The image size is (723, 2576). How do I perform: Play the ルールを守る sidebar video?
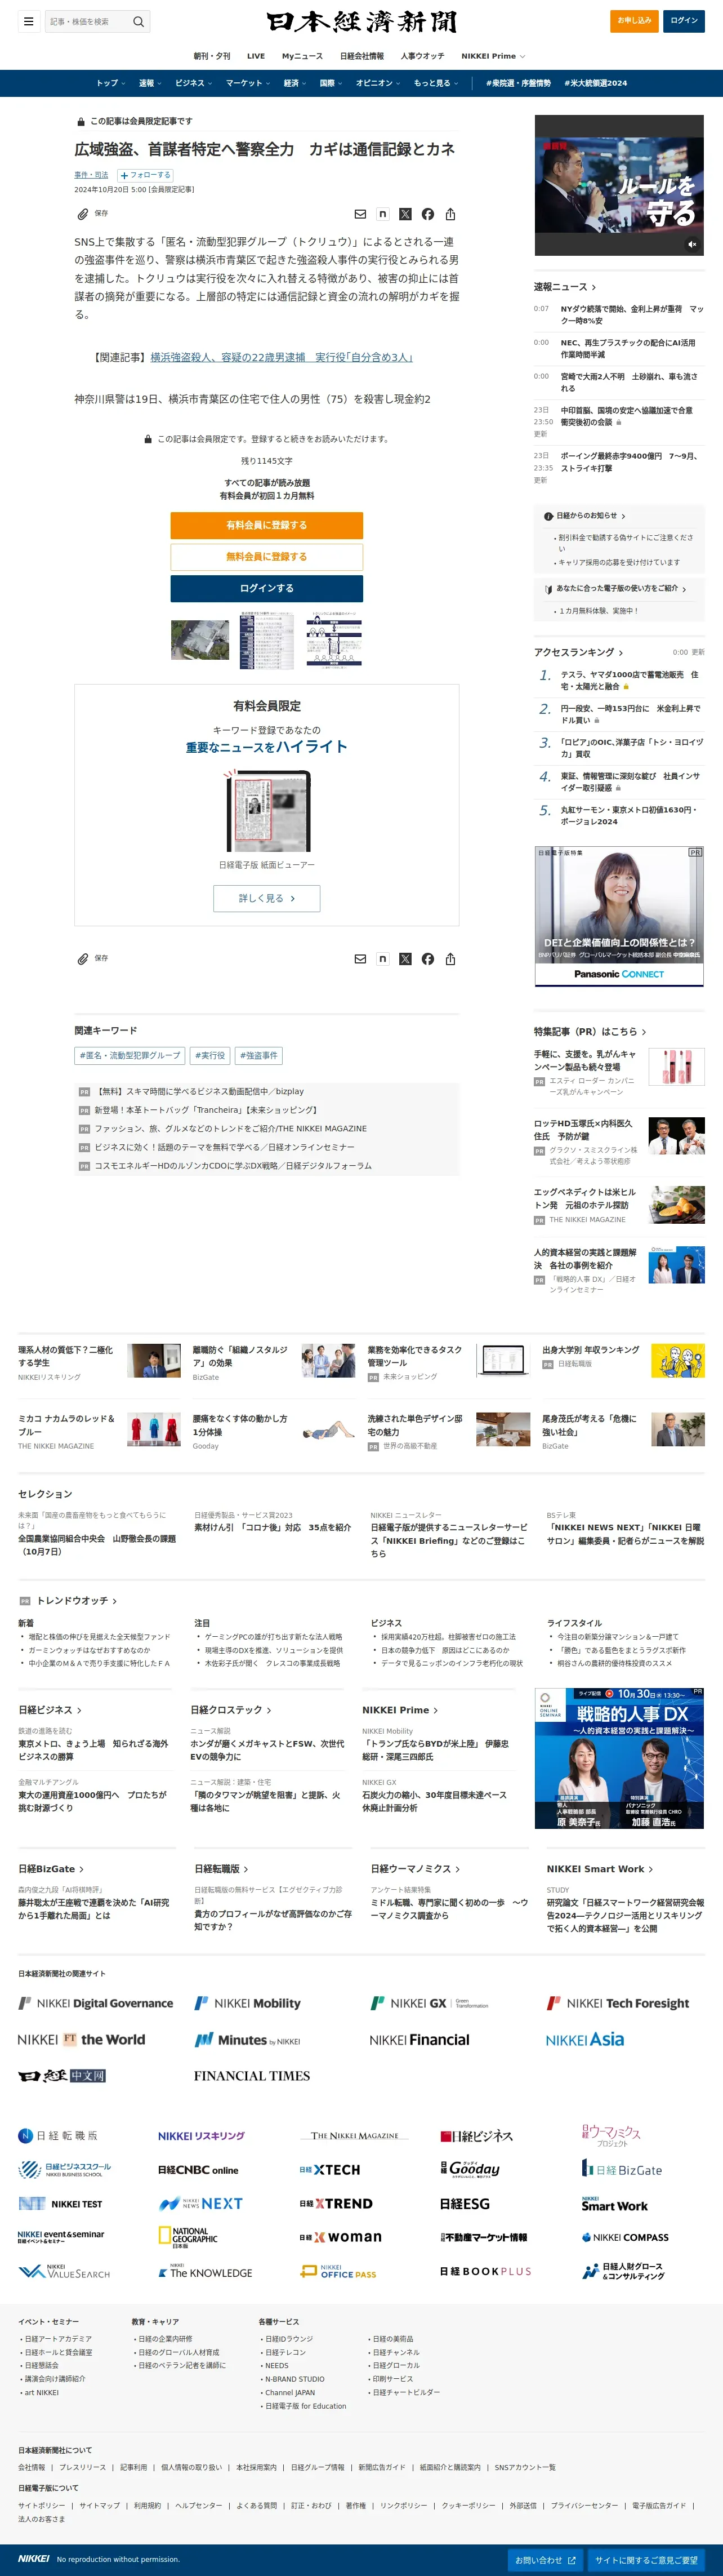619,186
